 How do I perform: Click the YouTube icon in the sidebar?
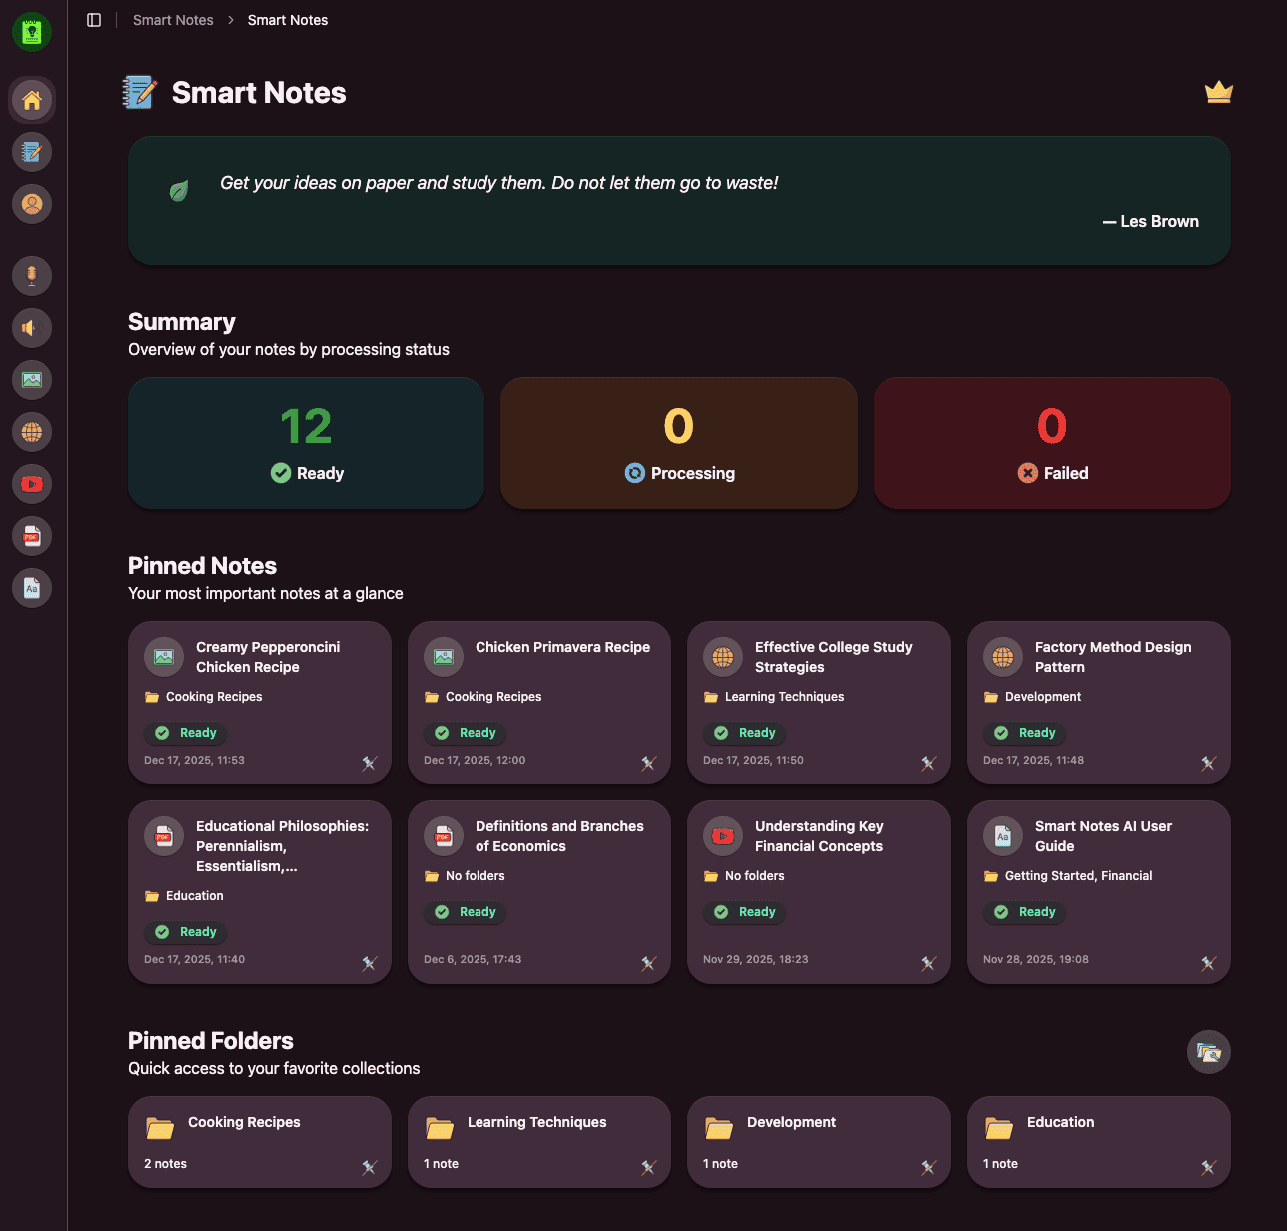tap(32, 484)
